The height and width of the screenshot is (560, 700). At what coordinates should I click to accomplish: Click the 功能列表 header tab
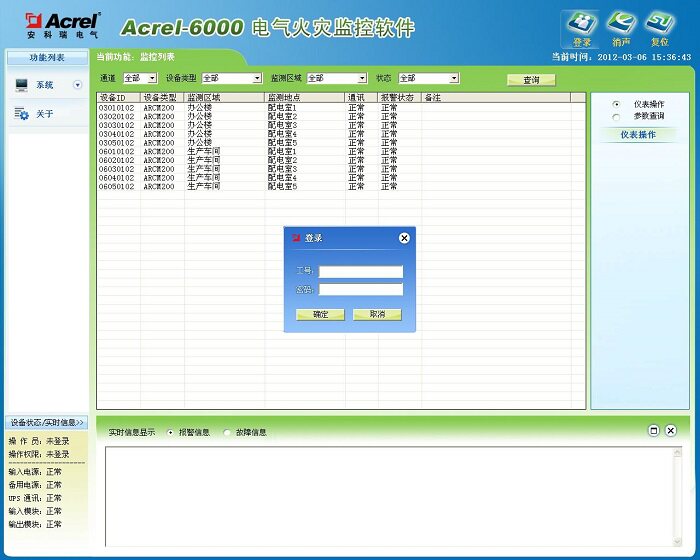click(47, 58)
